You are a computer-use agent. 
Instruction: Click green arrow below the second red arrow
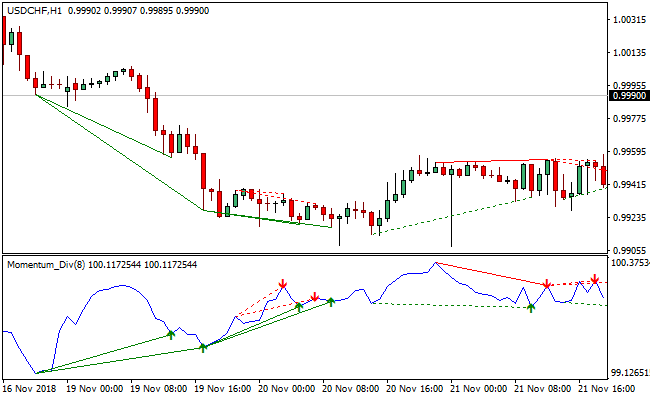click(299, 307)
